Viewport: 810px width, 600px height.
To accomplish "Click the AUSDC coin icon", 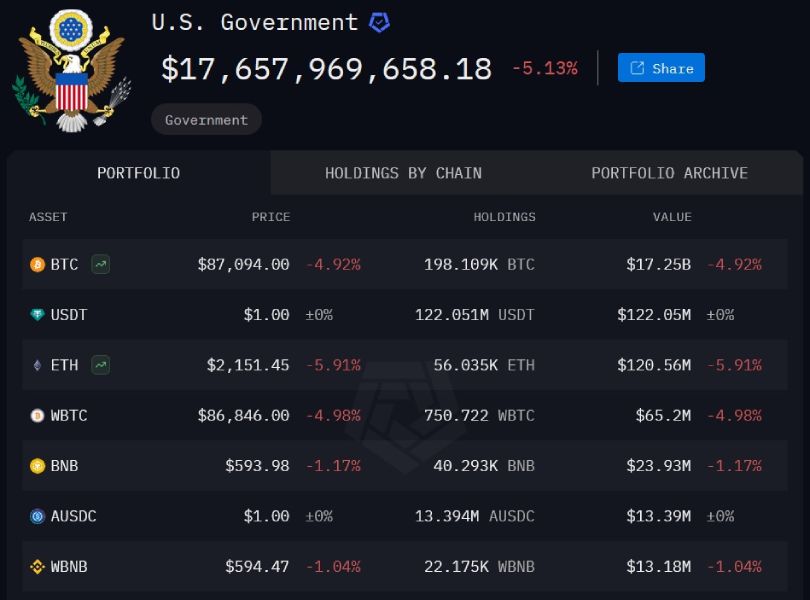I will [x=38, y=516].
